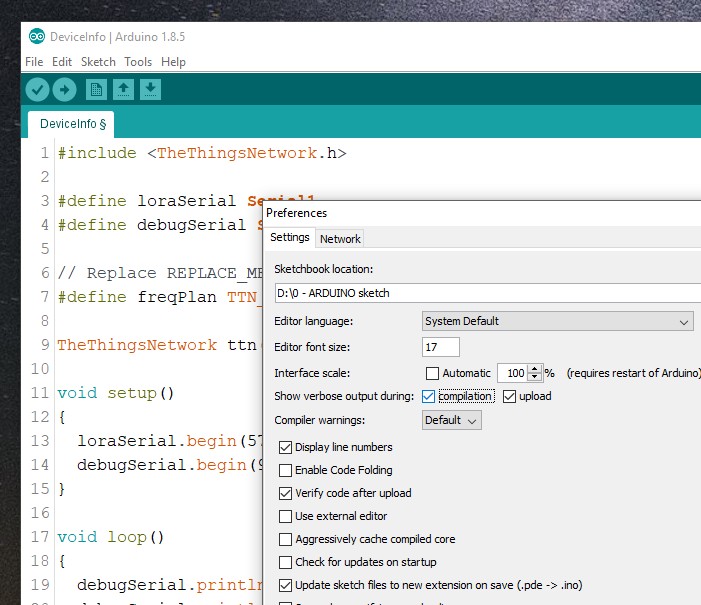
Task: Create a new sketch with New icon
Action: pyautogui.click(x=96, y=89)
